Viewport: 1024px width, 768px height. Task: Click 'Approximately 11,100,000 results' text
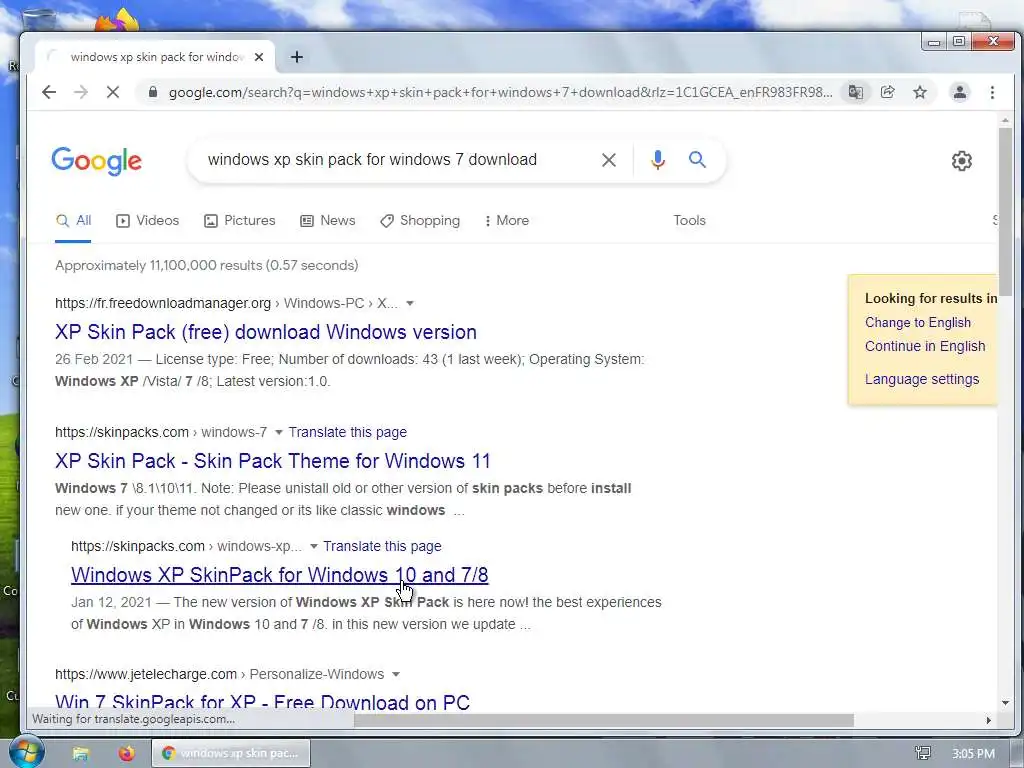coord(206,265)
